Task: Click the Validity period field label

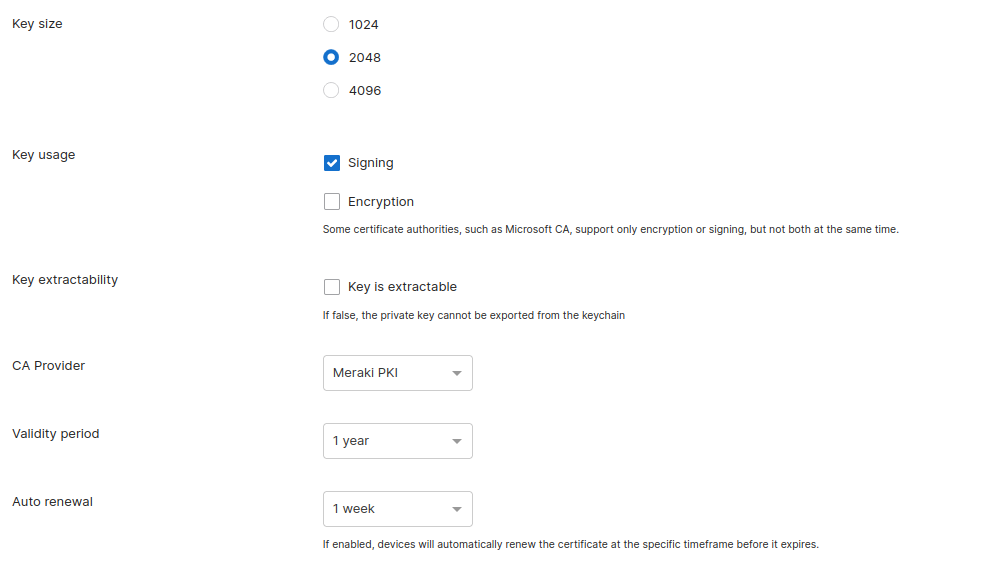Action: tap(55, 434)
